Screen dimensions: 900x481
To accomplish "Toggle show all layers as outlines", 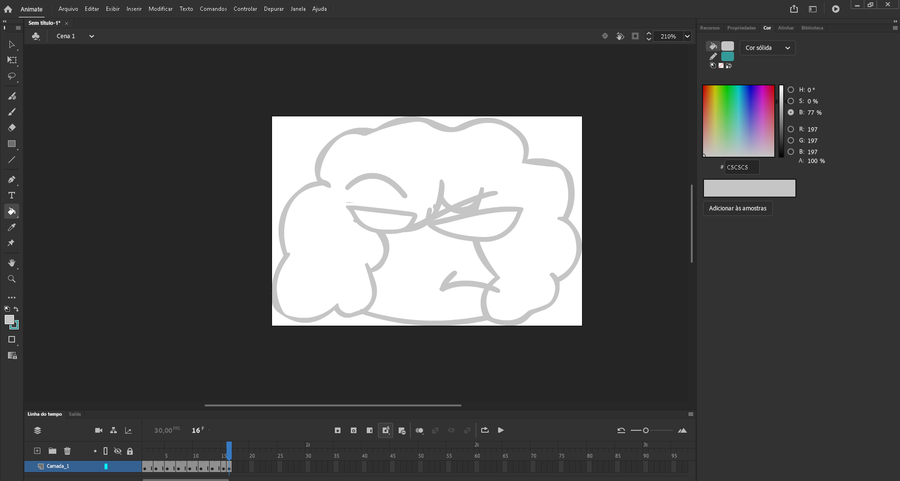I will pos(106,451).
